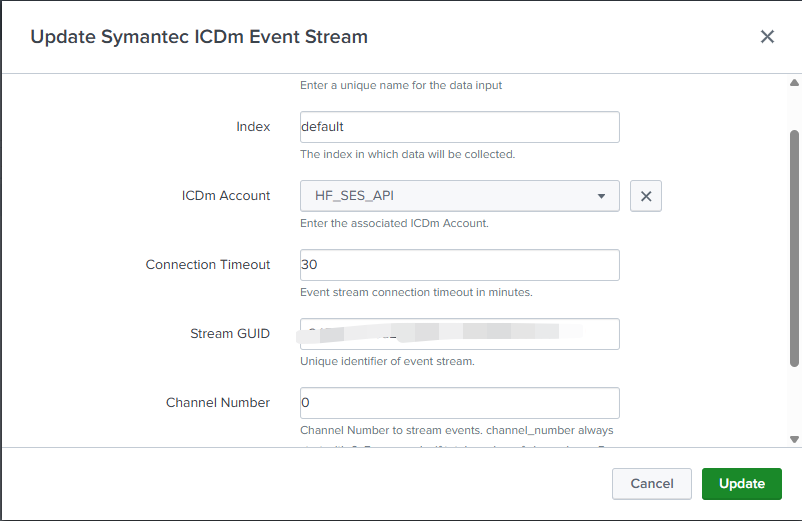Click into the Index input field
This screenshot has width=802, height=521.
point(459,127)
